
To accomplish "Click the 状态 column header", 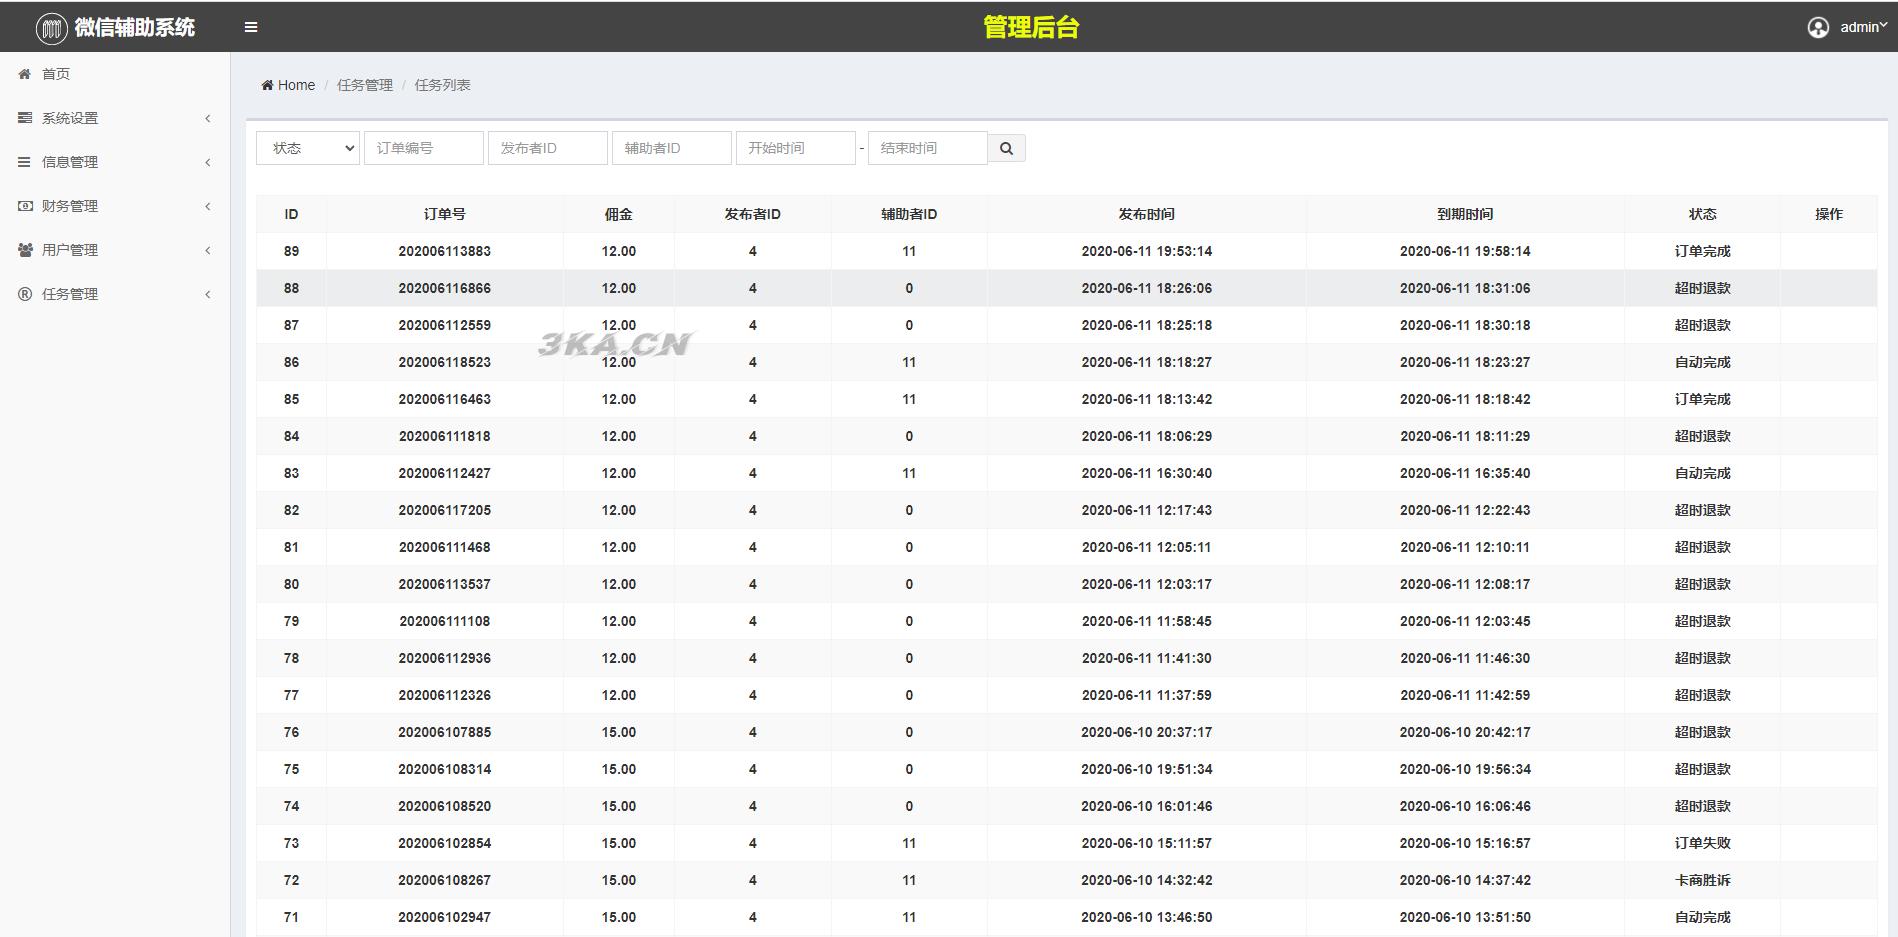I will pos(1703,214).
